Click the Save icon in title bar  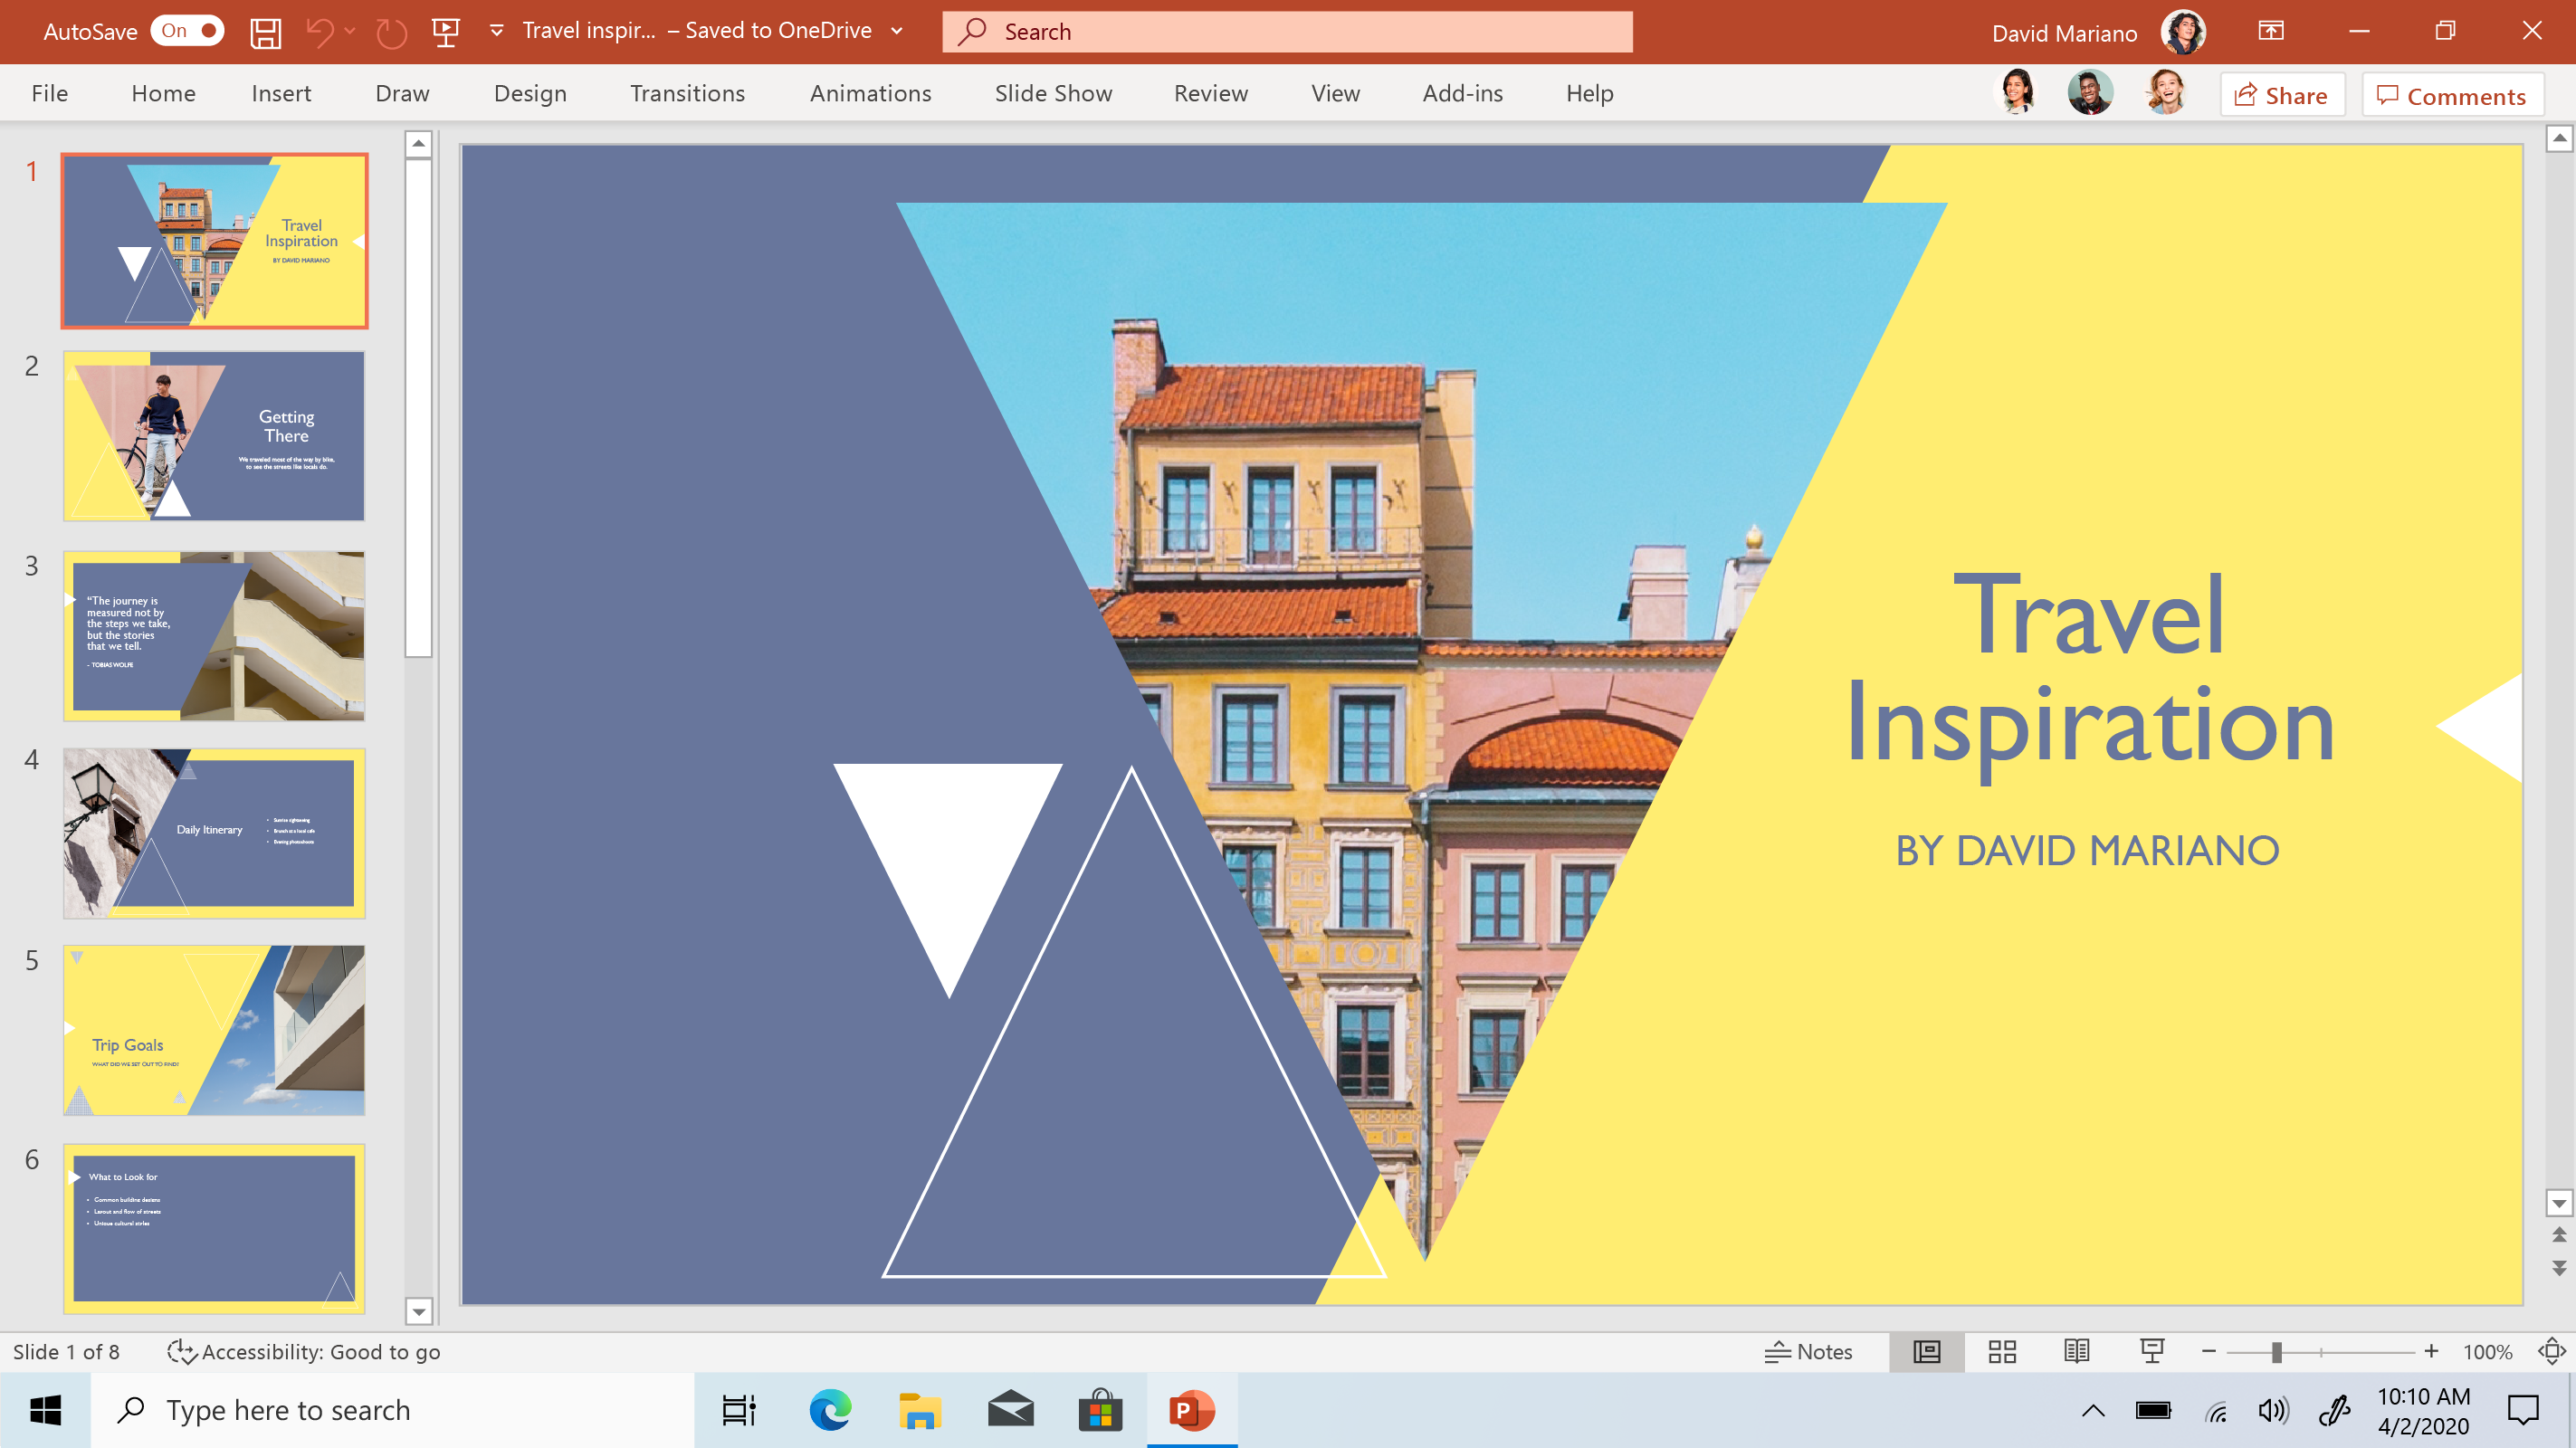pos(265,32)
